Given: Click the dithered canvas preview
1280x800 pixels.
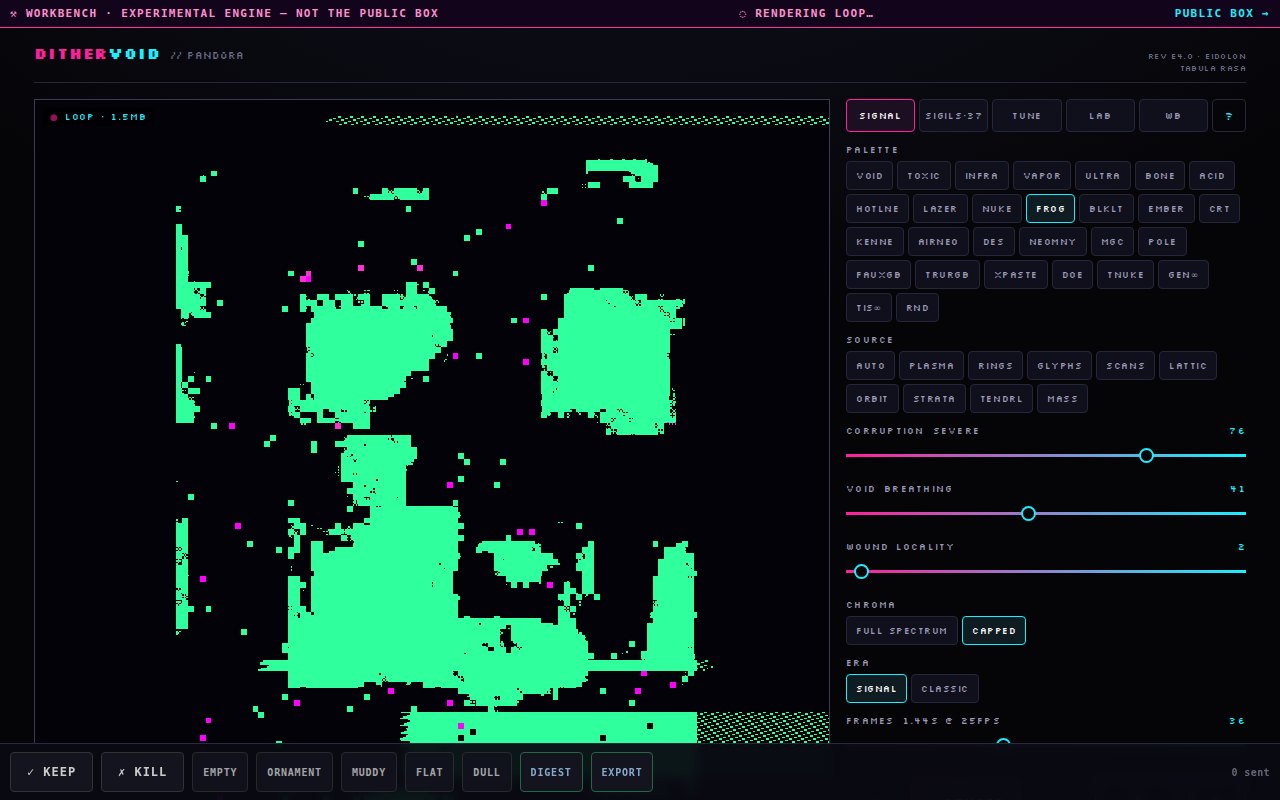Looking at the screenshot, I should [x=432, y=421].
